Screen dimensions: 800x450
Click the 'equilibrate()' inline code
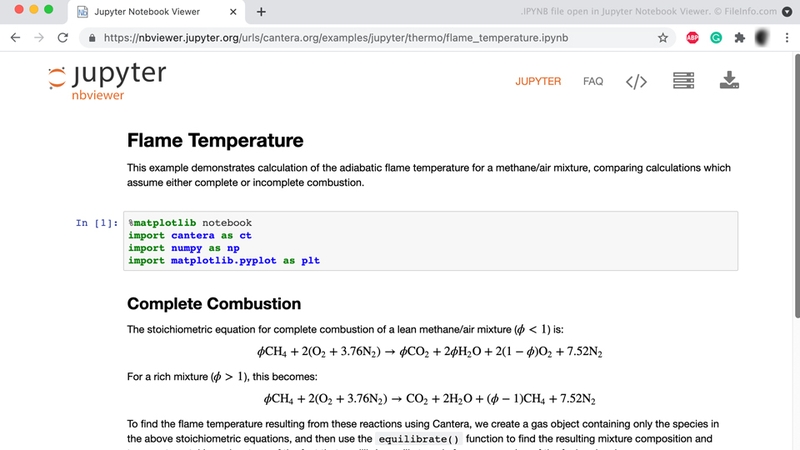pos(419,439)
